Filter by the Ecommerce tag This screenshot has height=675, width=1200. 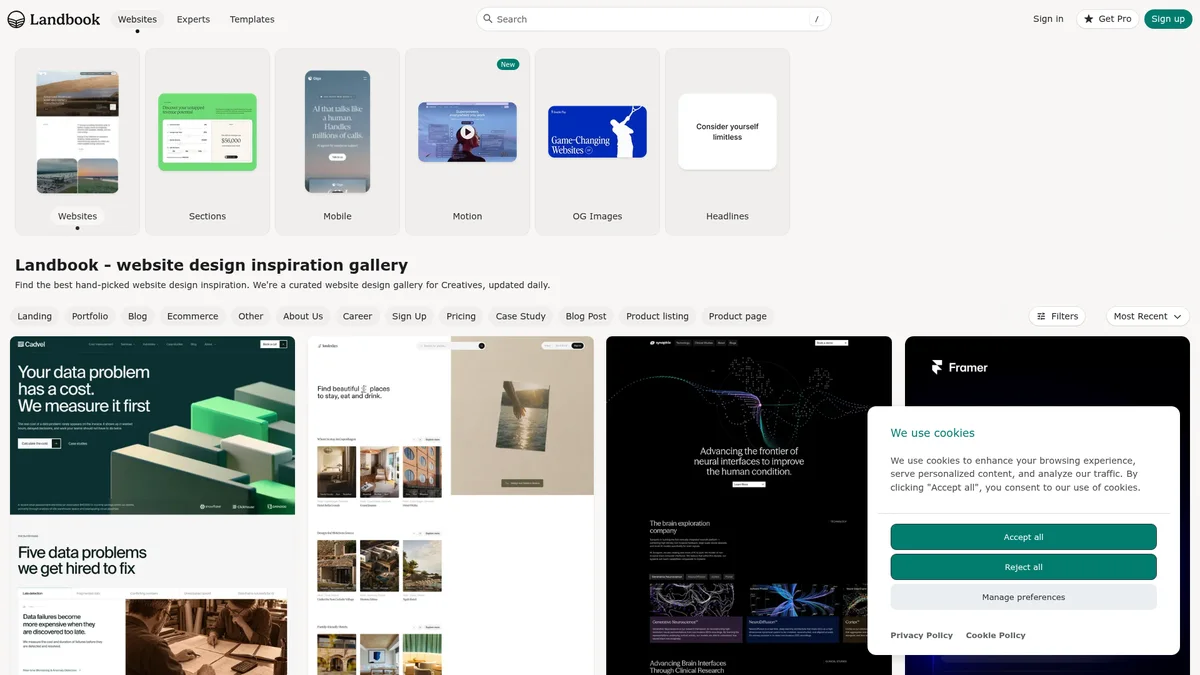click(x=193, y=316)
